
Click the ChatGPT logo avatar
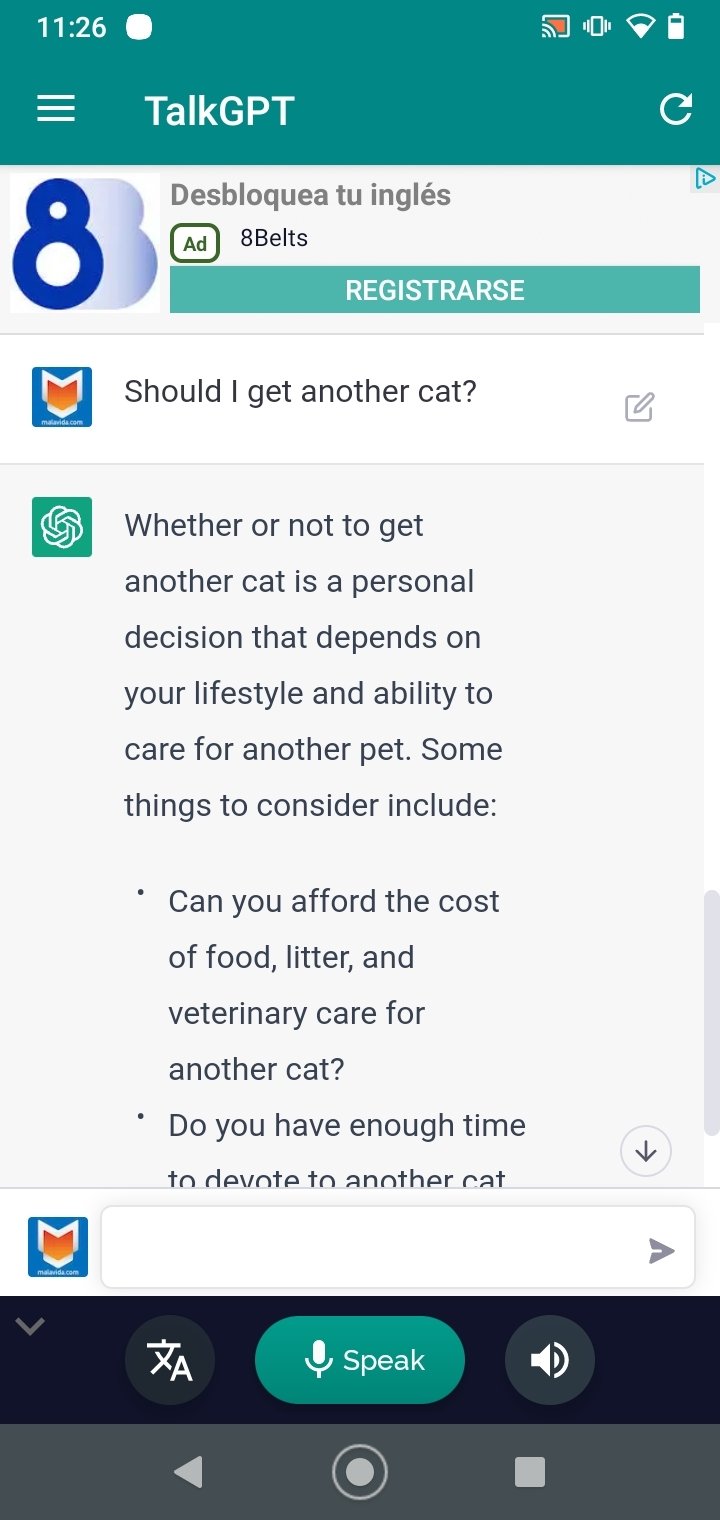62,527
